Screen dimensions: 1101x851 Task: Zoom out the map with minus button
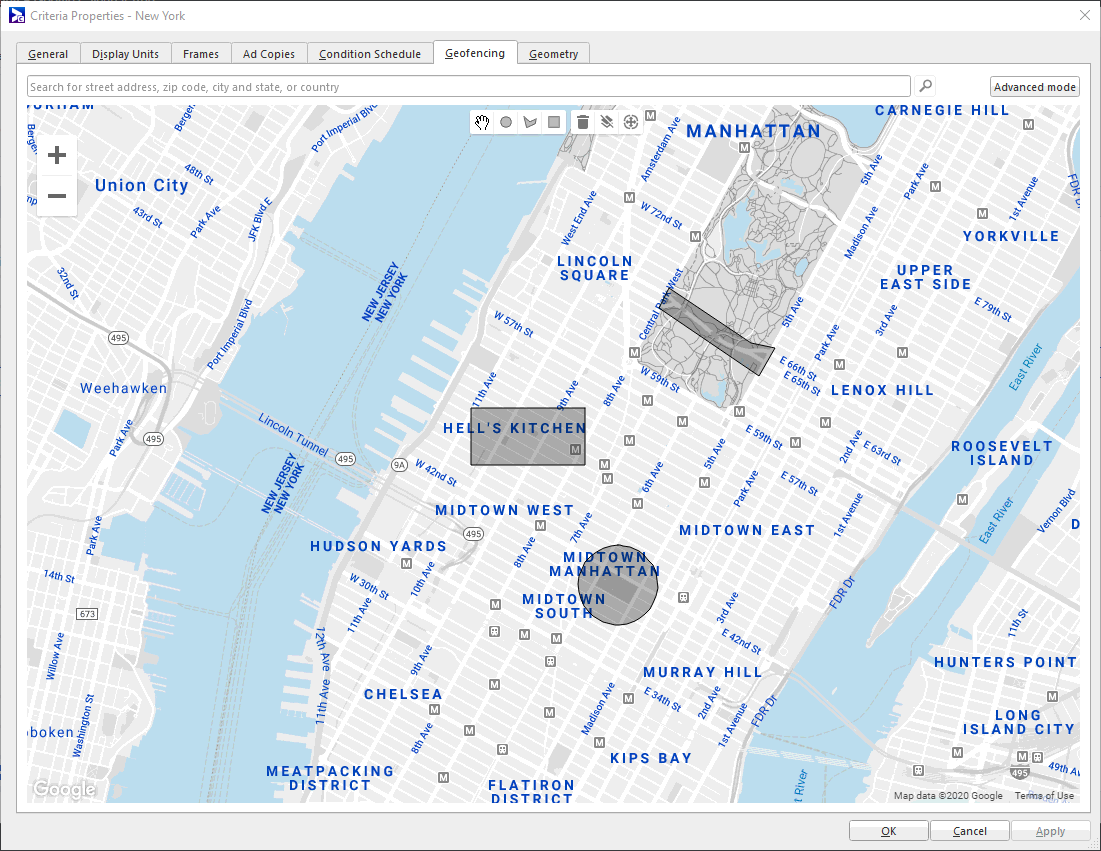pos(57,196)
